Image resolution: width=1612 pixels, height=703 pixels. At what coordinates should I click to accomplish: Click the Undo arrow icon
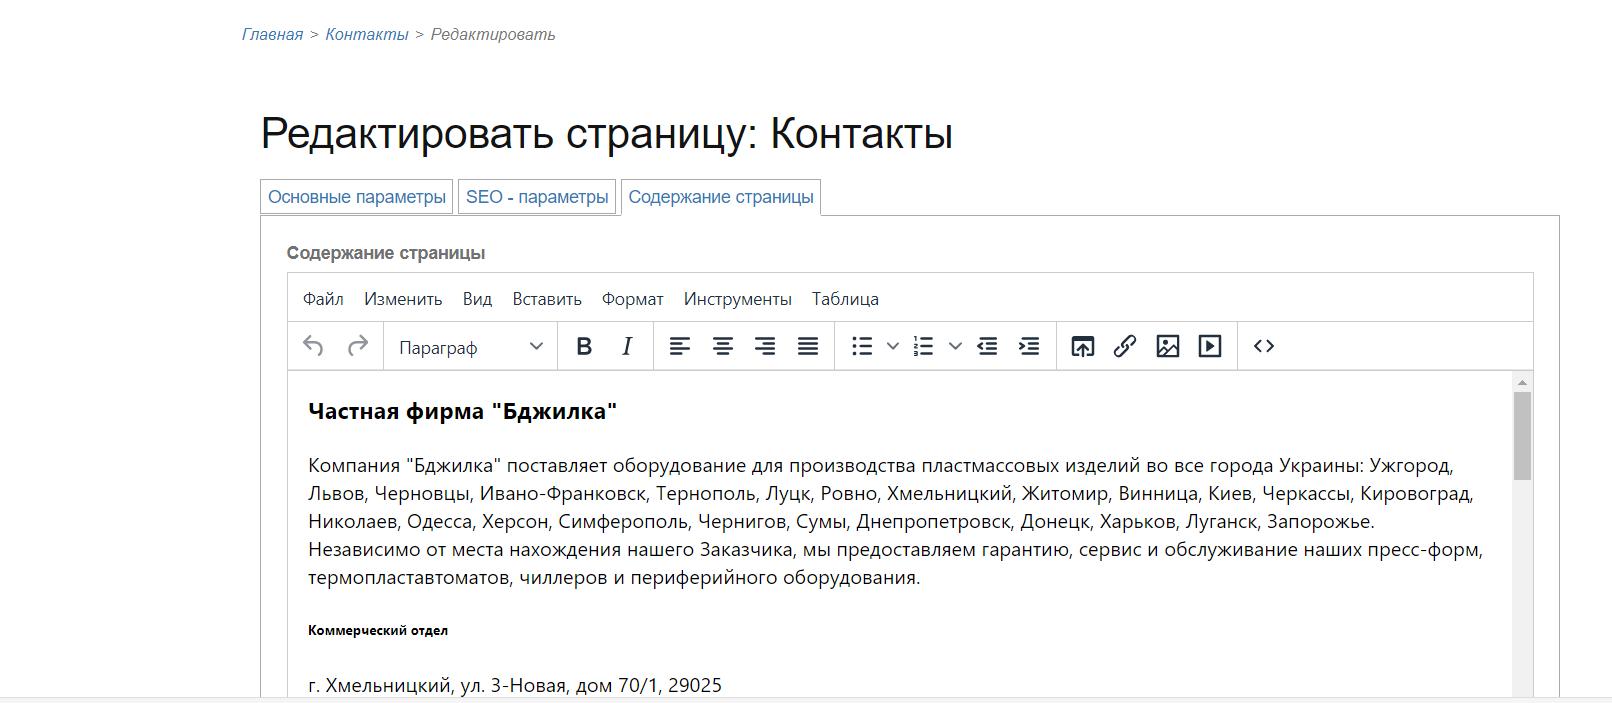point(313,346)
